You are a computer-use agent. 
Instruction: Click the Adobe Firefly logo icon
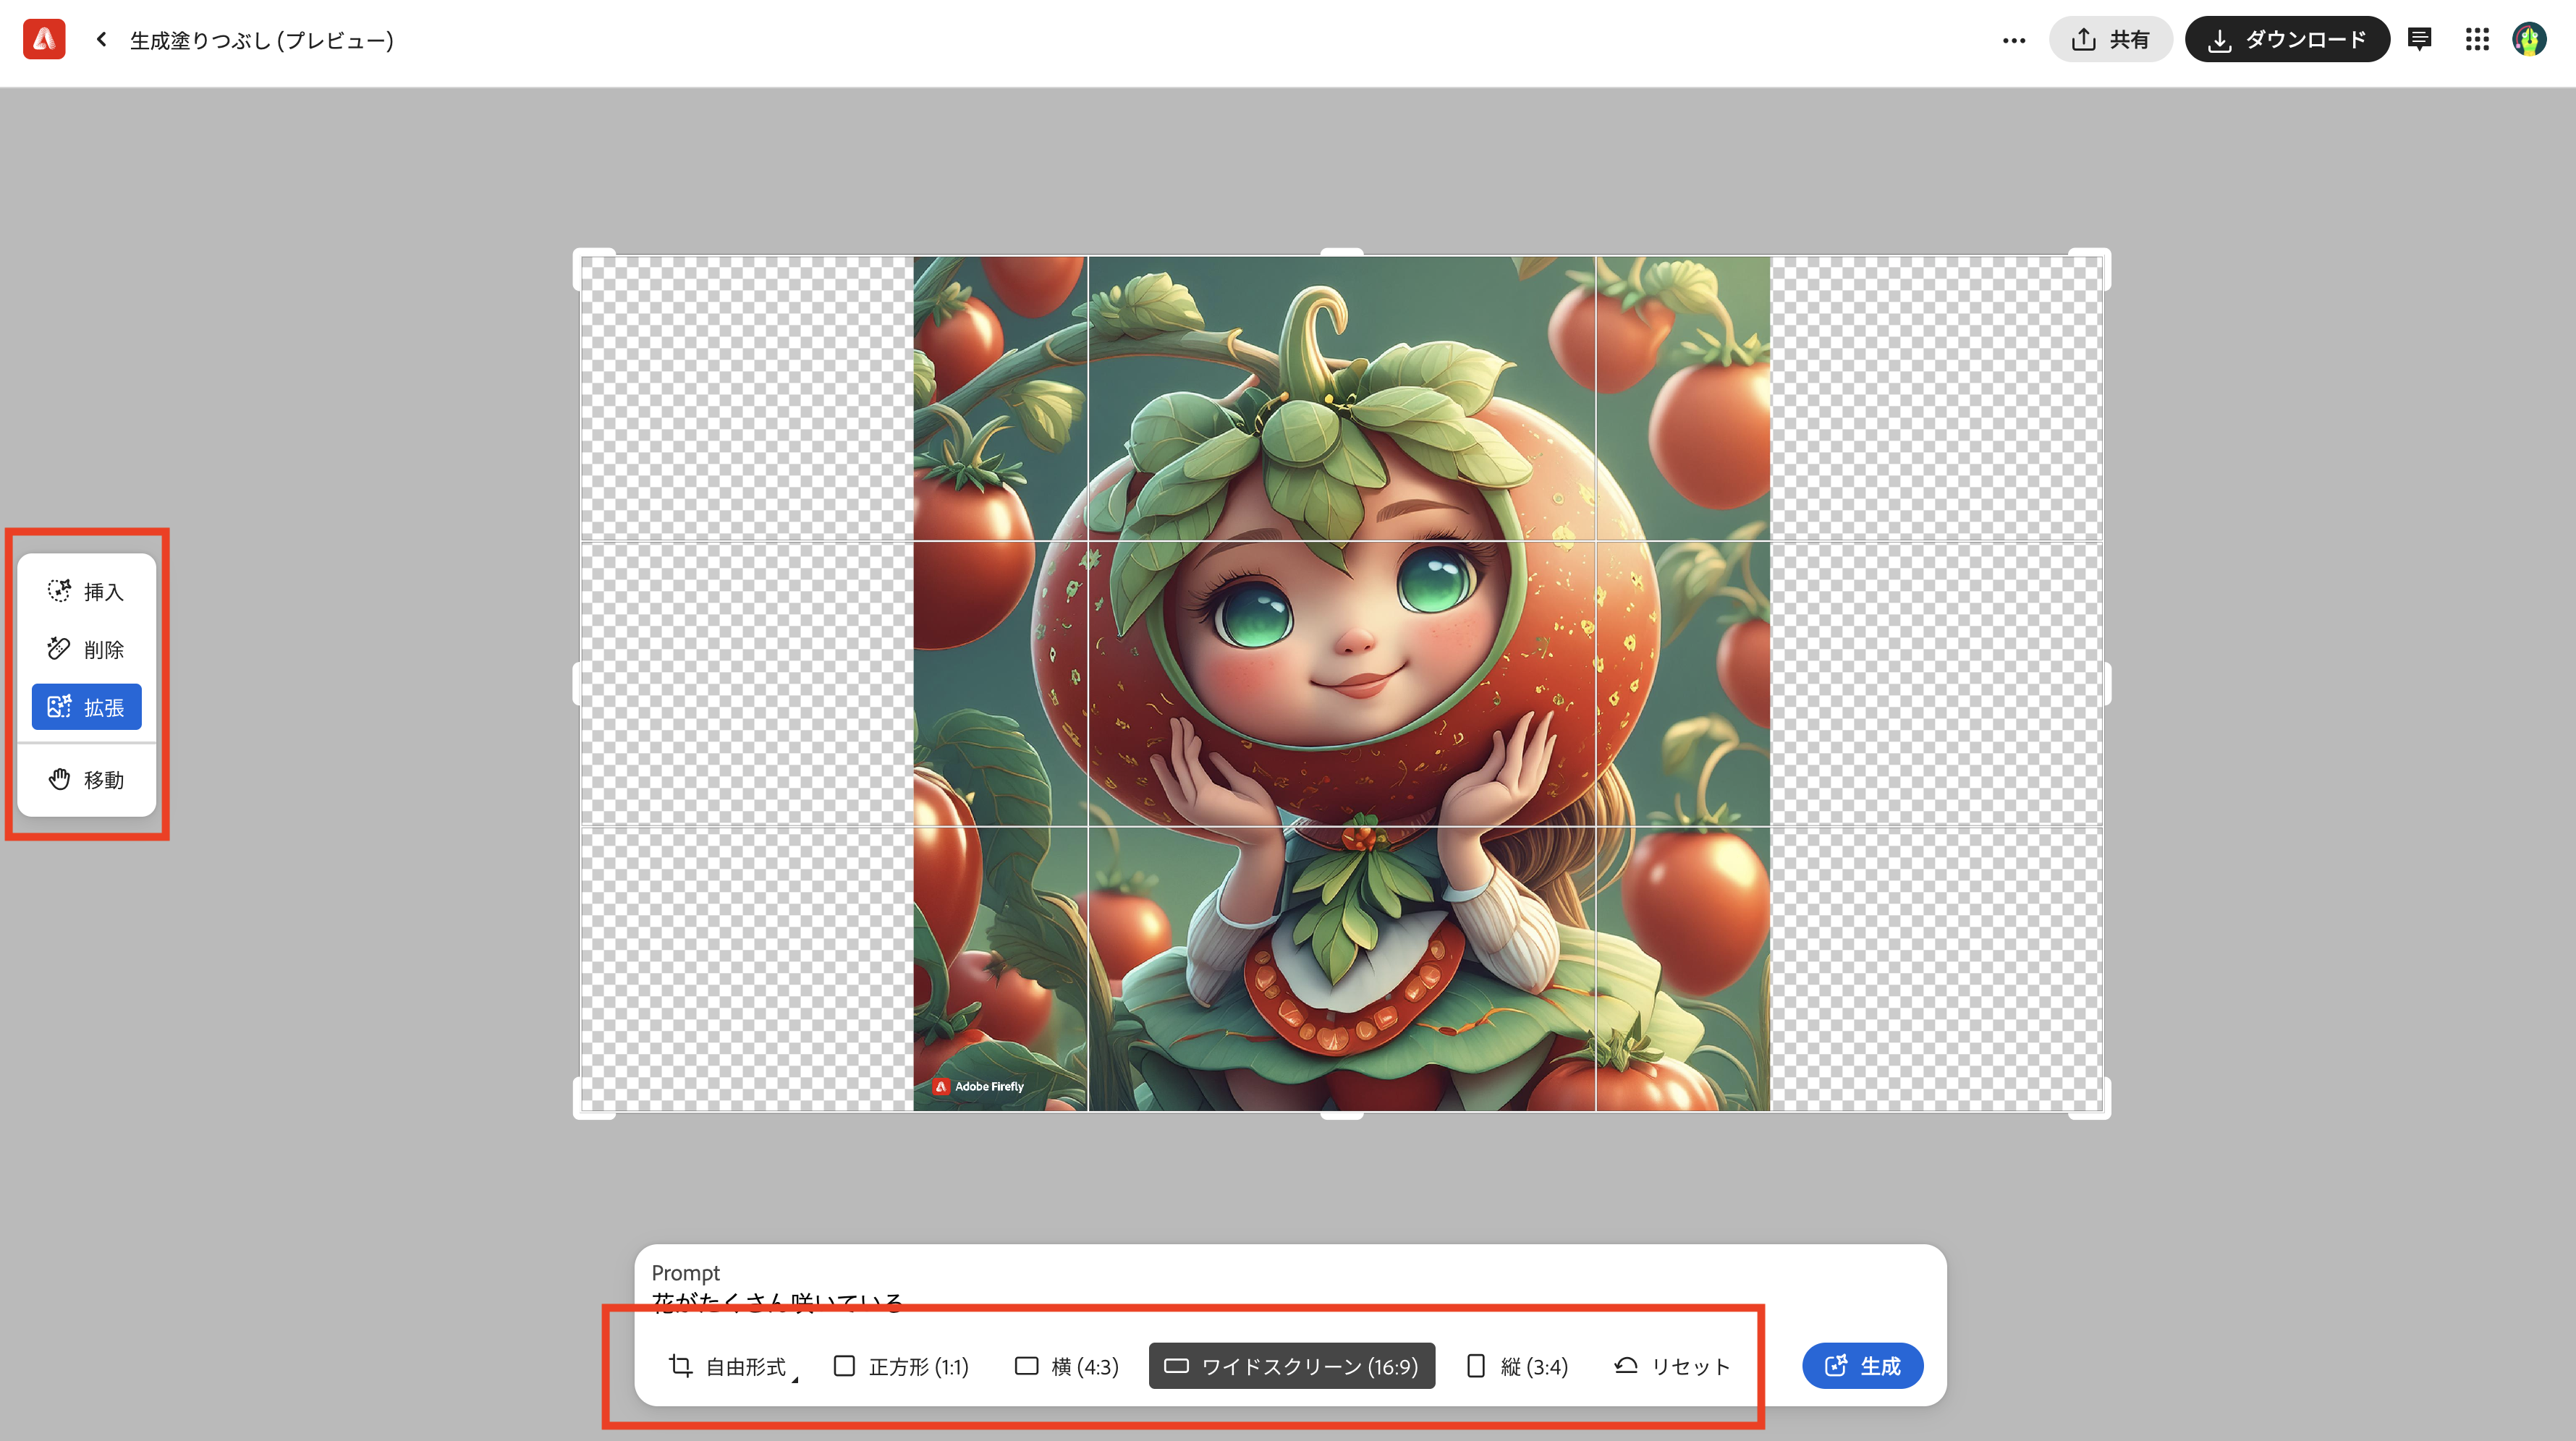(44, 40)
